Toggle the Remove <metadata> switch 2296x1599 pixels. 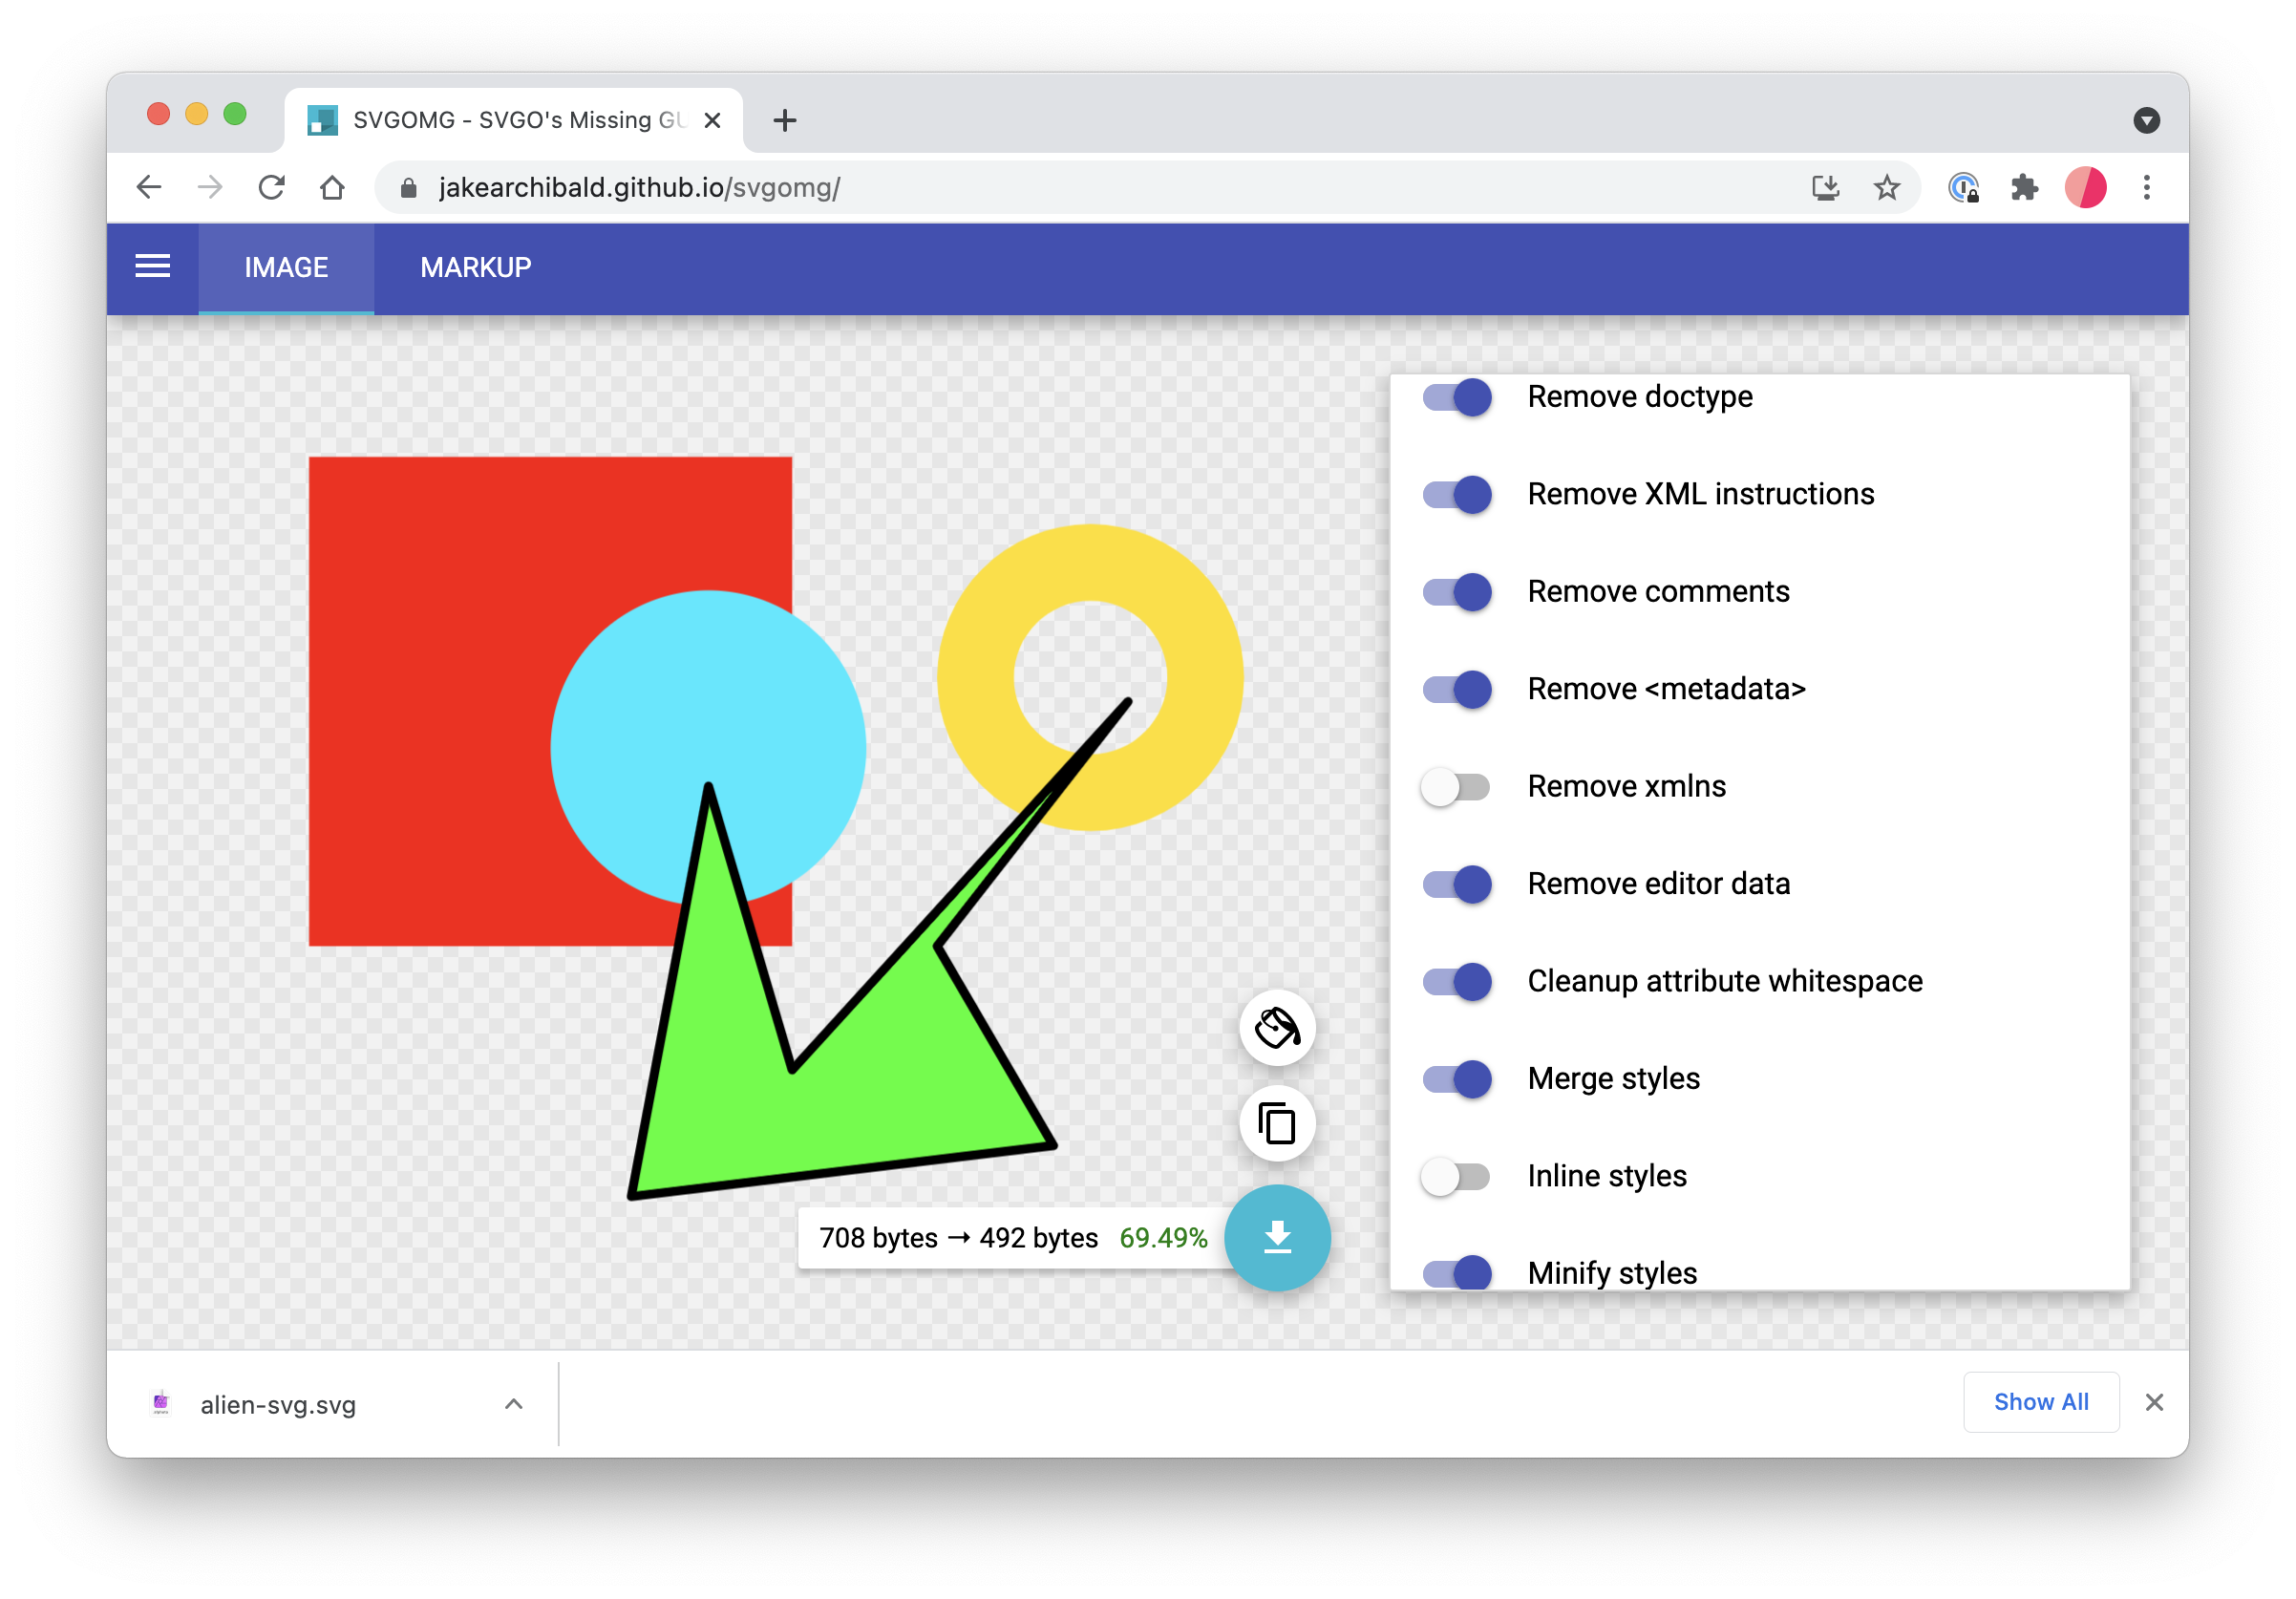tap(1456, 689)
